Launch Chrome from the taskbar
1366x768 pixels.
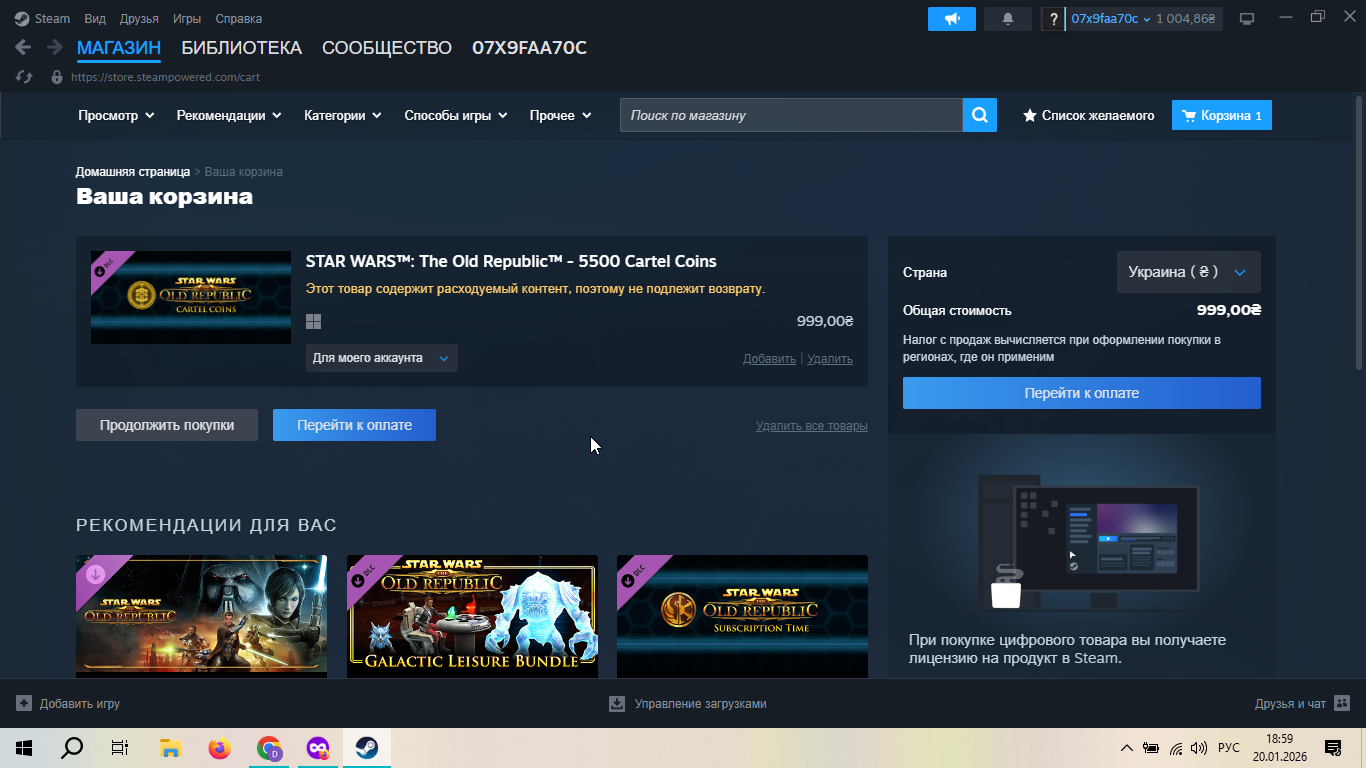point(268,748)
